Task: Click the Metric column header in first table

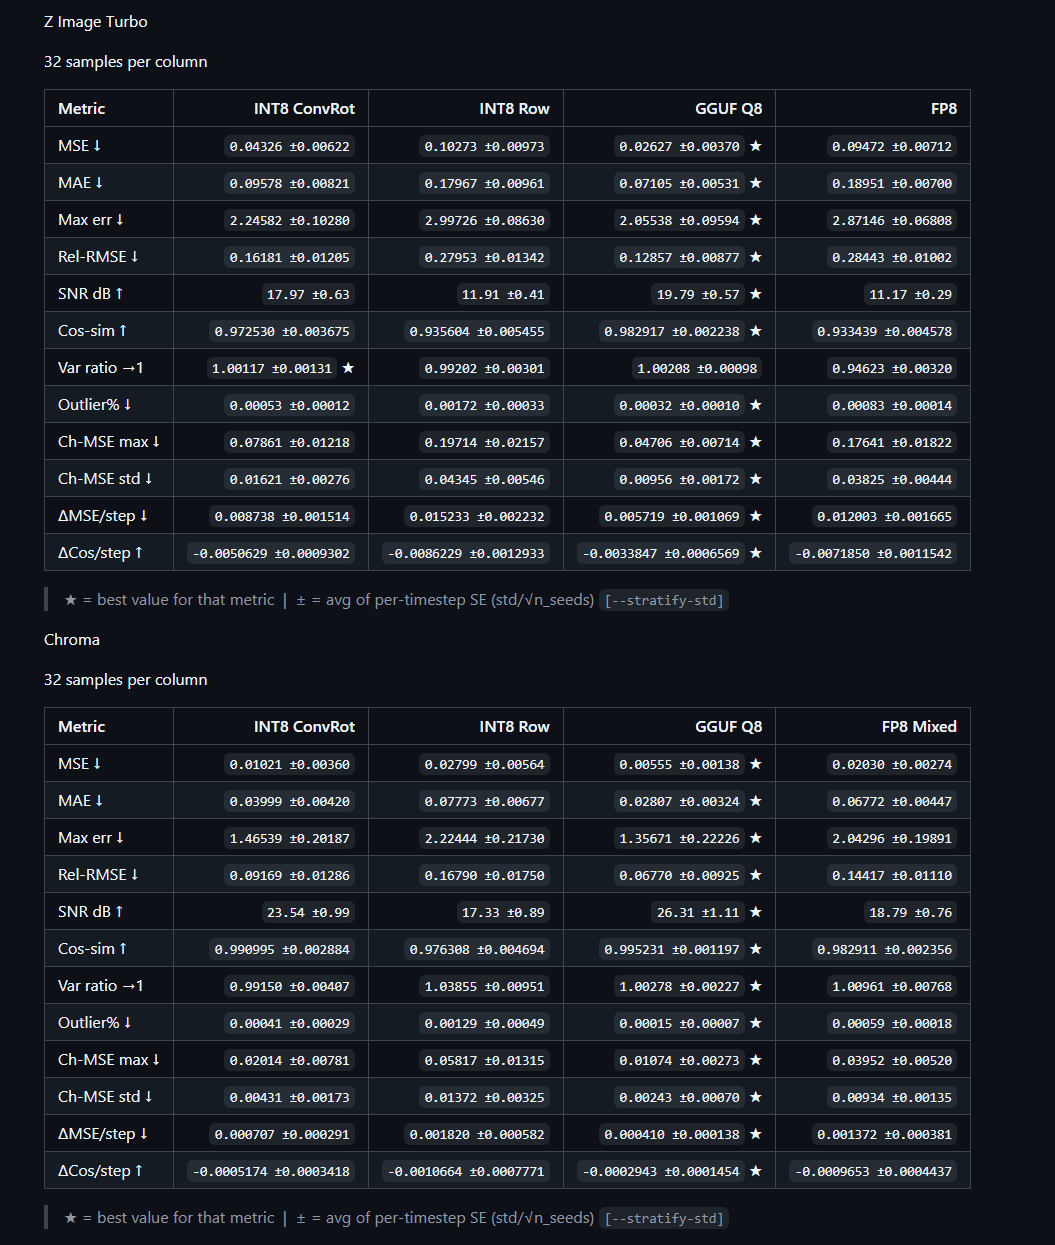Action: pyautogui.click(x=81, y=109)
